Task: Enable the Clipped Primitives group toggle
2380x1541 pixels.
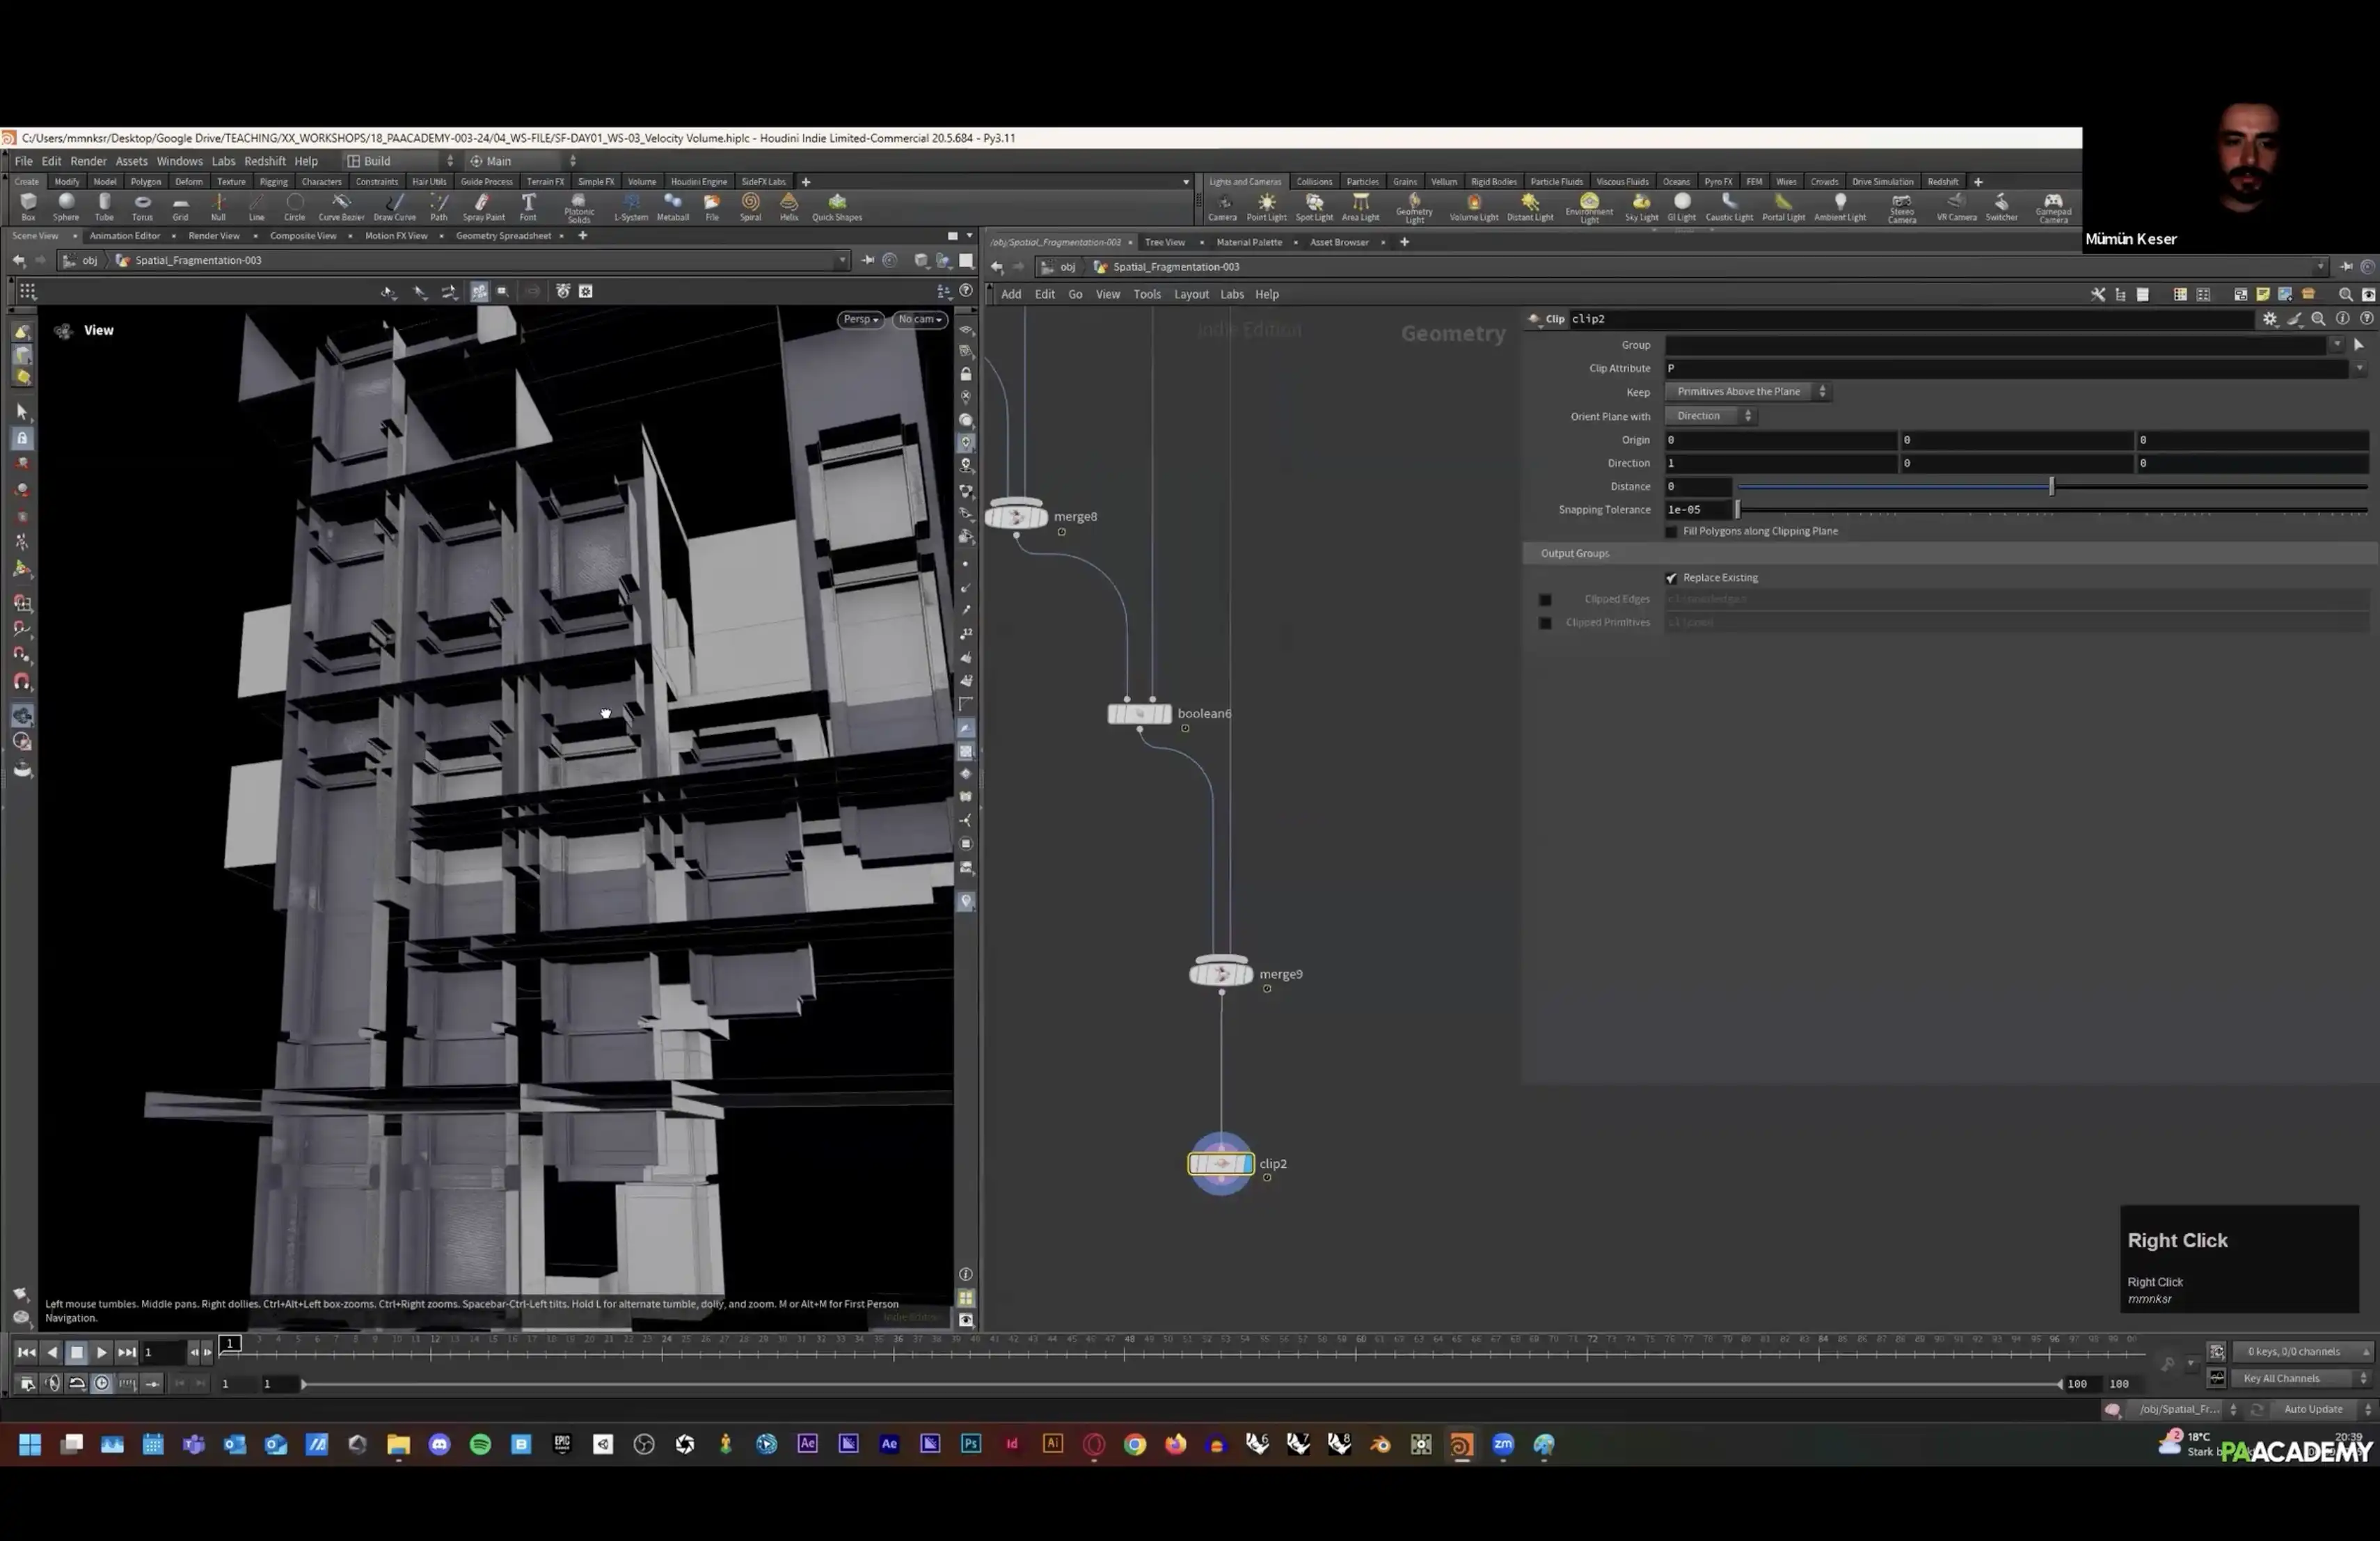Action: point(1545,622)
